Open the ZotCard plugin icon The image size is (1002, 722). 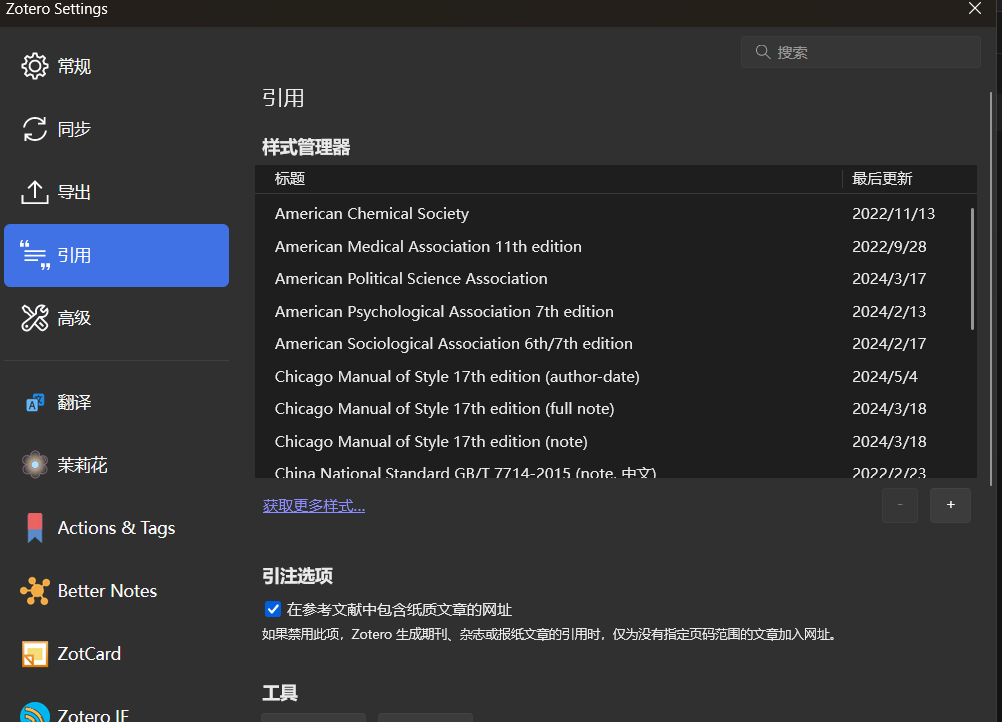pos(35,654)
